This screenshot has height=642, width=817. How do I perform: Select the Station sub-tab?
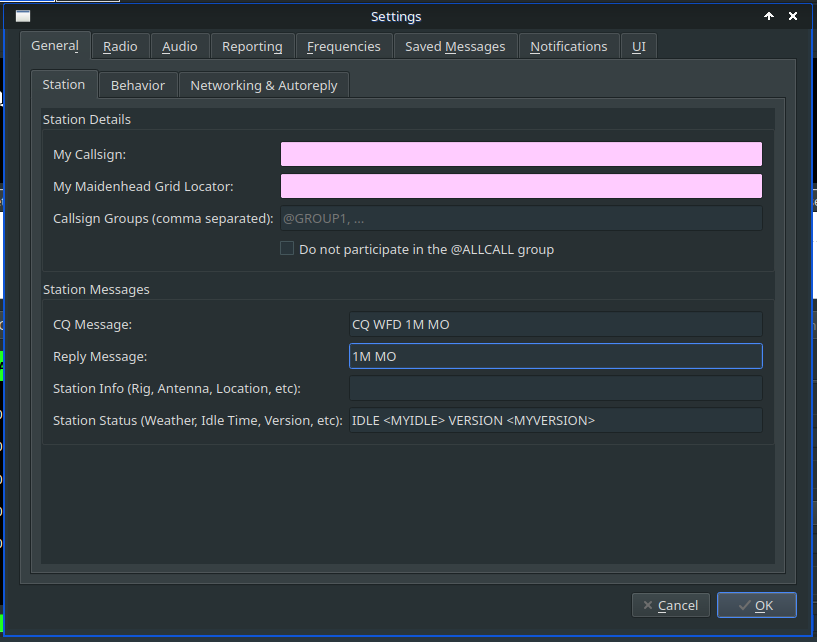64,85
